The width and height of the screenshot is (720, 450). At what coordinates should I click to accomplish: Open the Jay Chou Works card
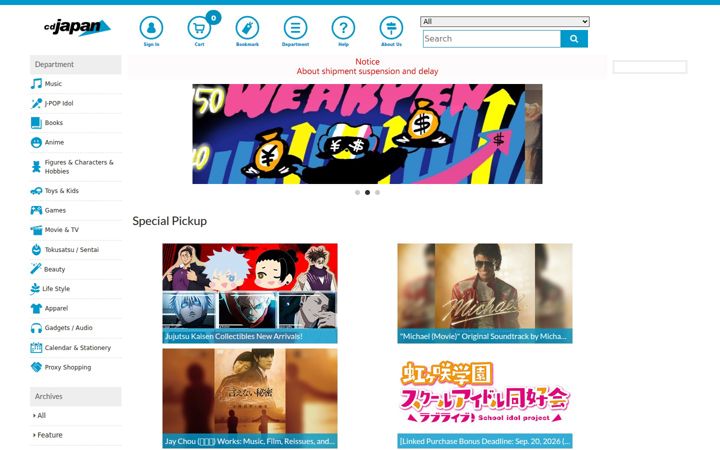coord(250,398)
